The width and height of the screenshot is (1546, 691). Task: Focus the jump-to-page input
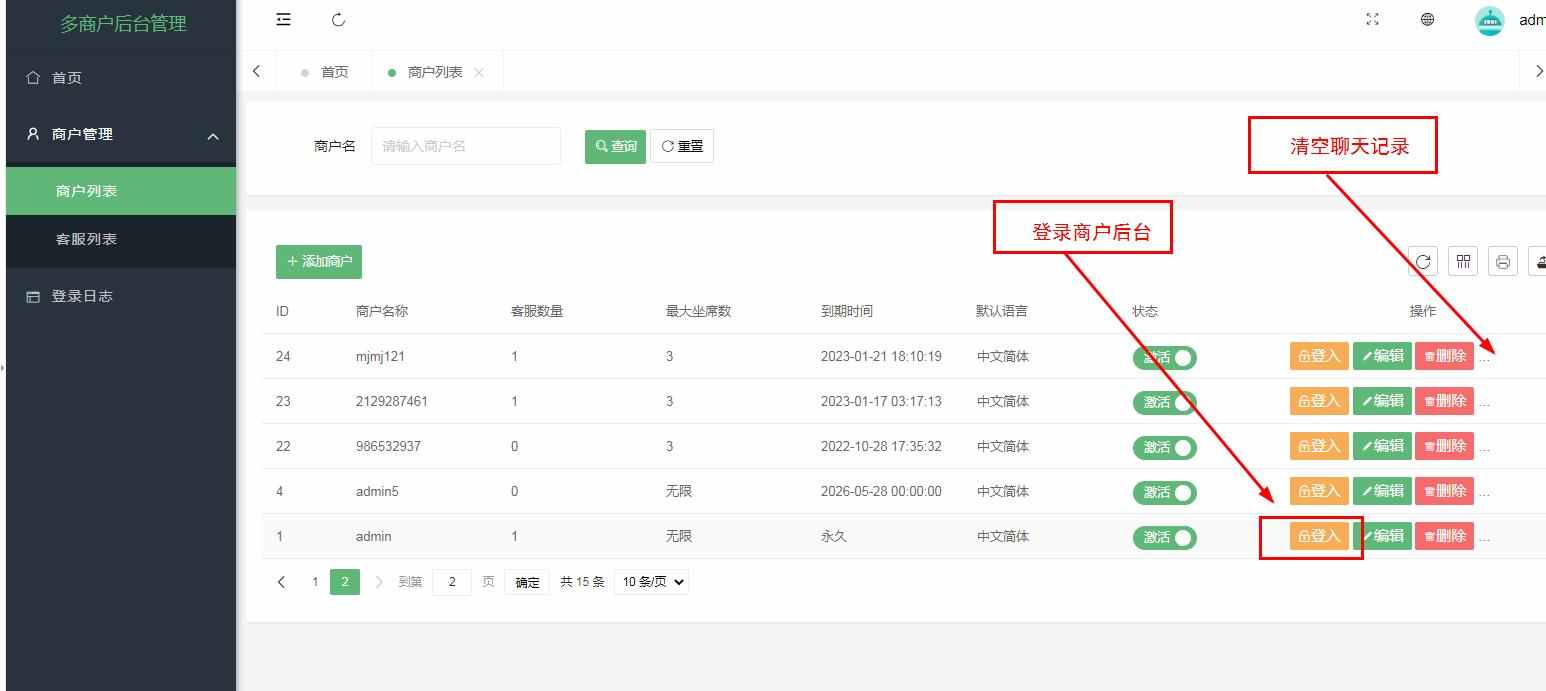tap(452, 582)
